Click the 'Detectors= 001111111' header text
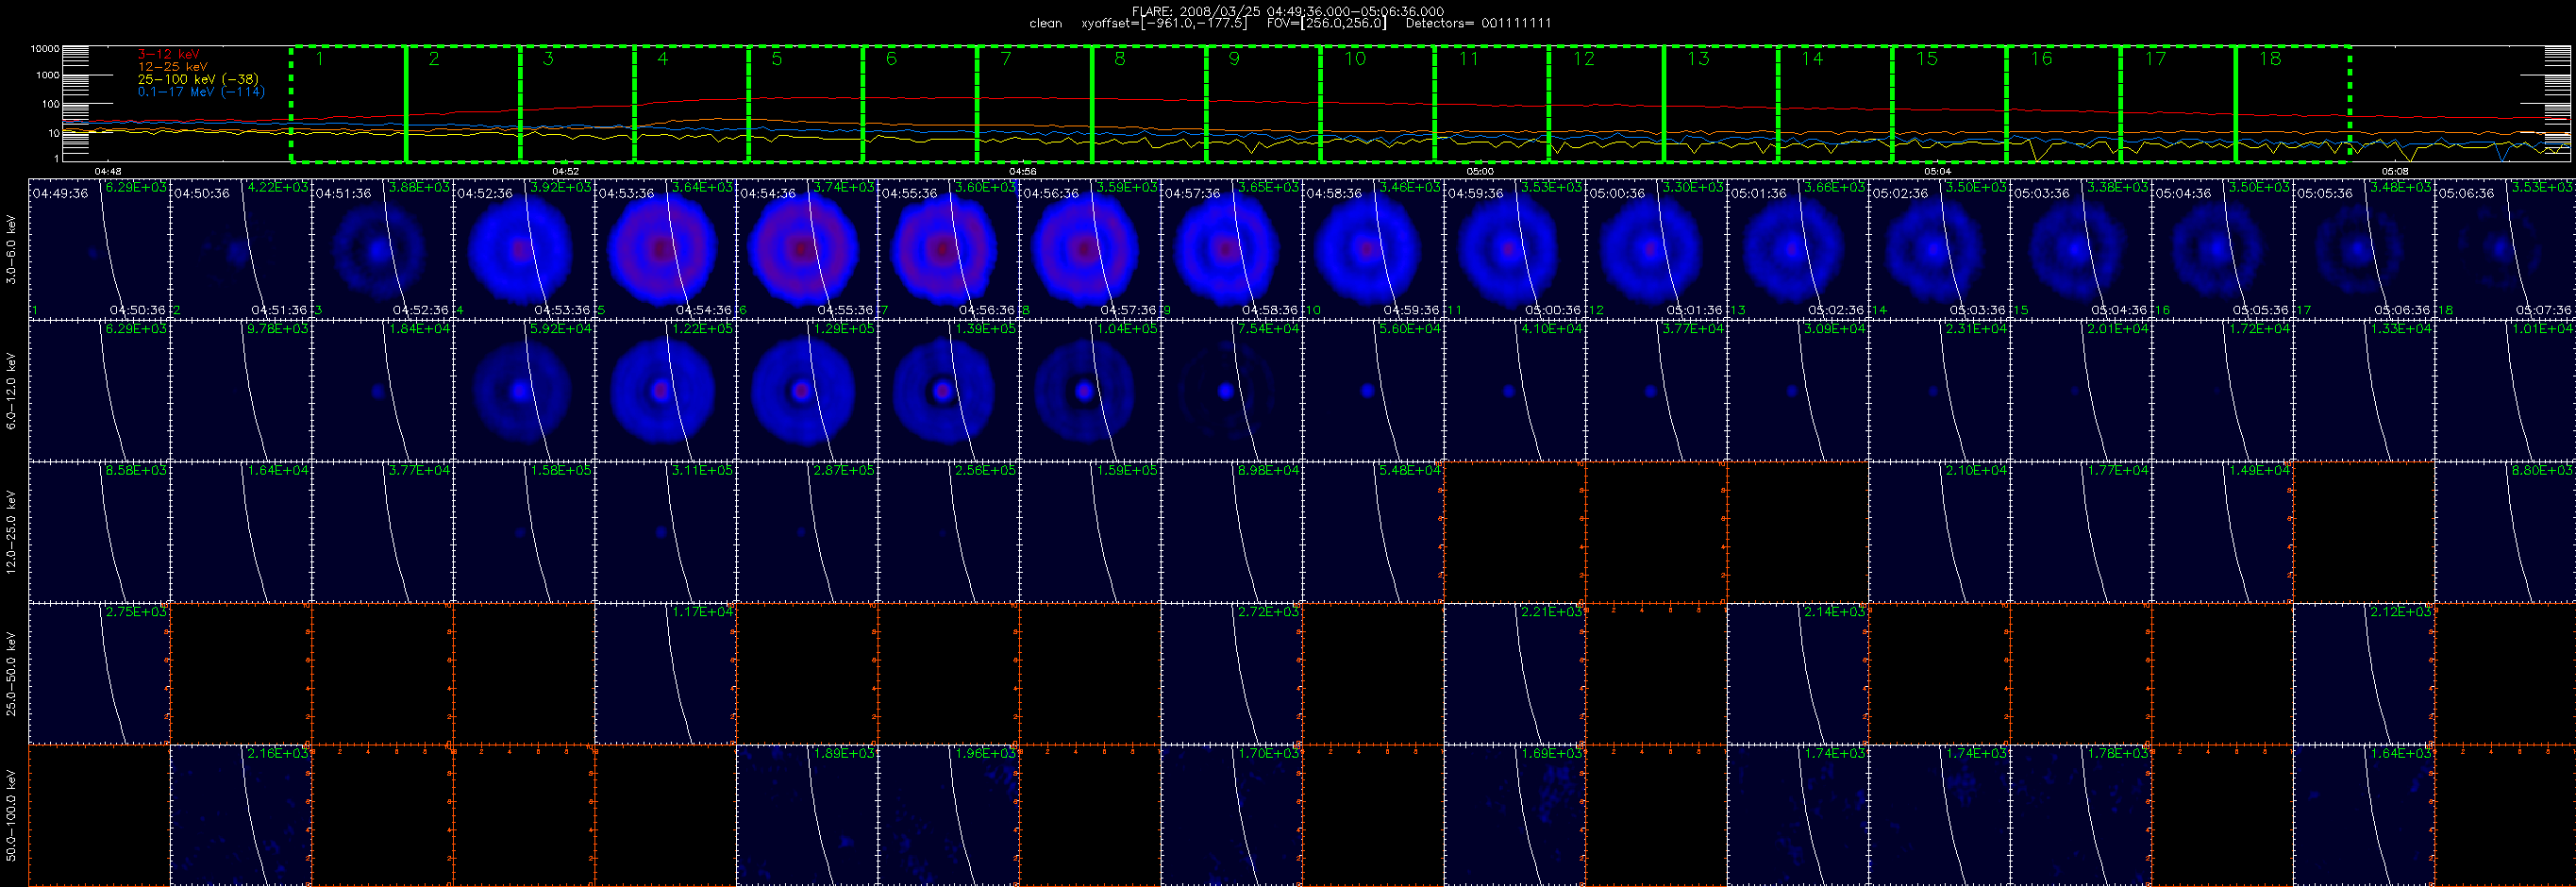This screenshot has height=887, width=2576. click(x=1478, y=23)
